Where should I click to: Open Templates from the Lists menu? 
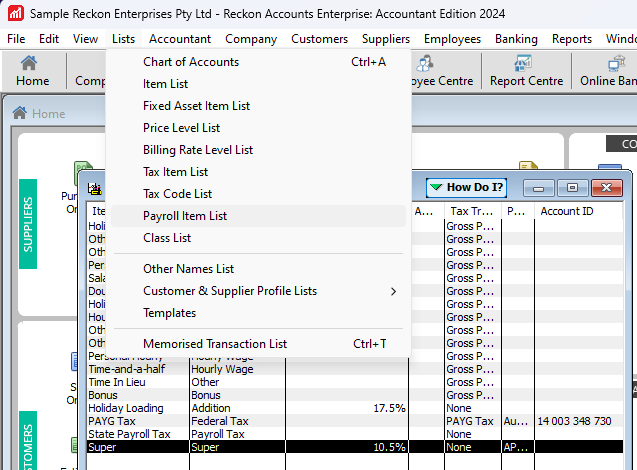pos(258,313)
